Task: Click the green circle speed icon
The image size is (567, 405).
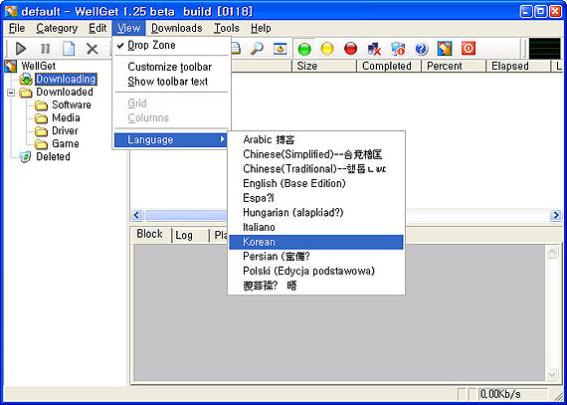Action: tap(304, 49)
